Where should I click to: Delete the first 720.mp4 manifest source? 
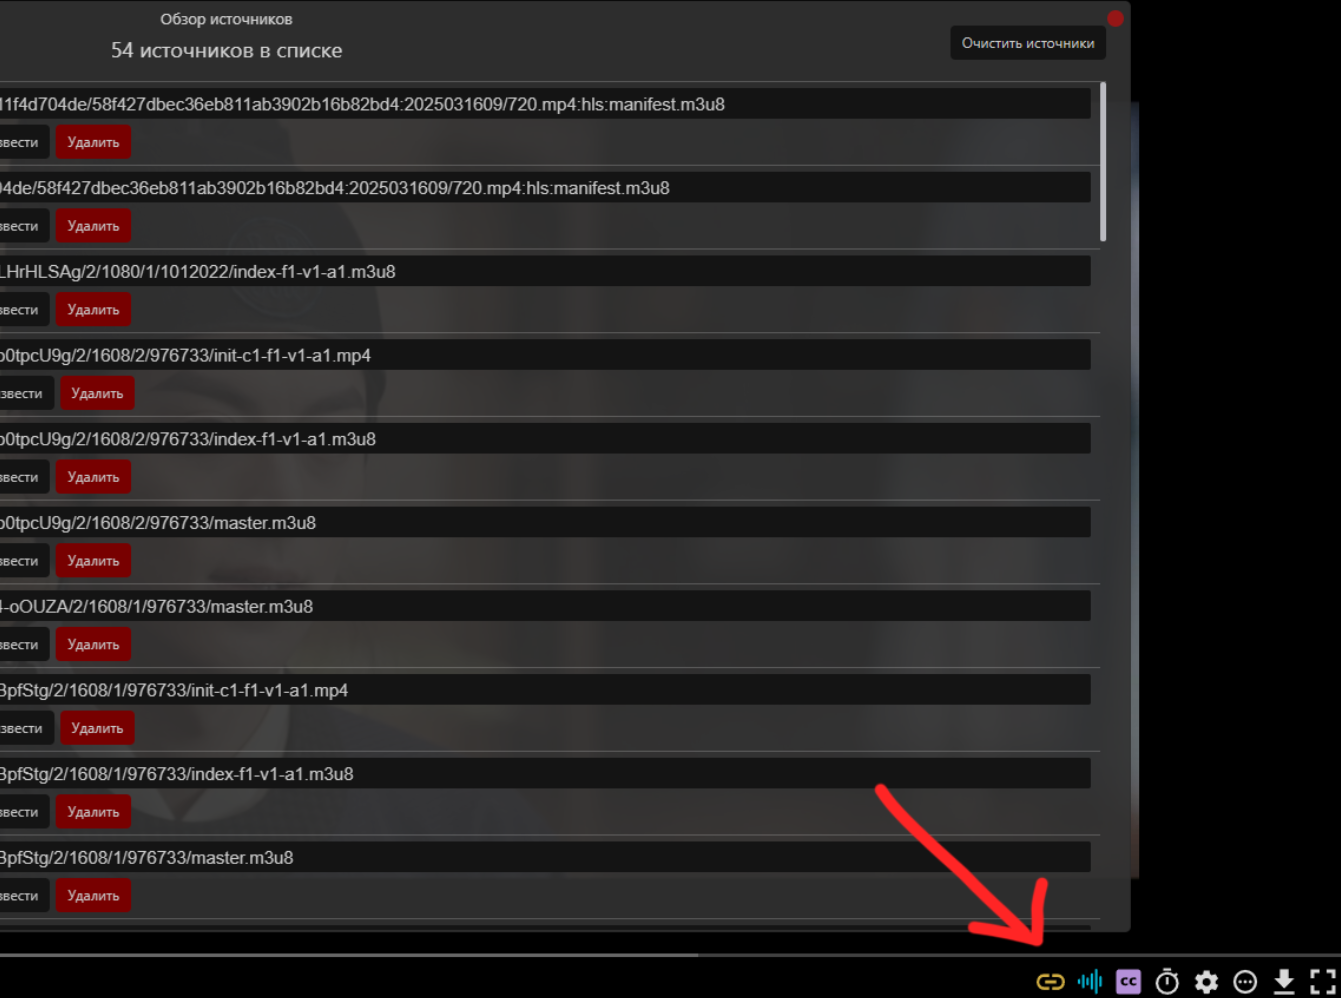click(x=93, y=142)
